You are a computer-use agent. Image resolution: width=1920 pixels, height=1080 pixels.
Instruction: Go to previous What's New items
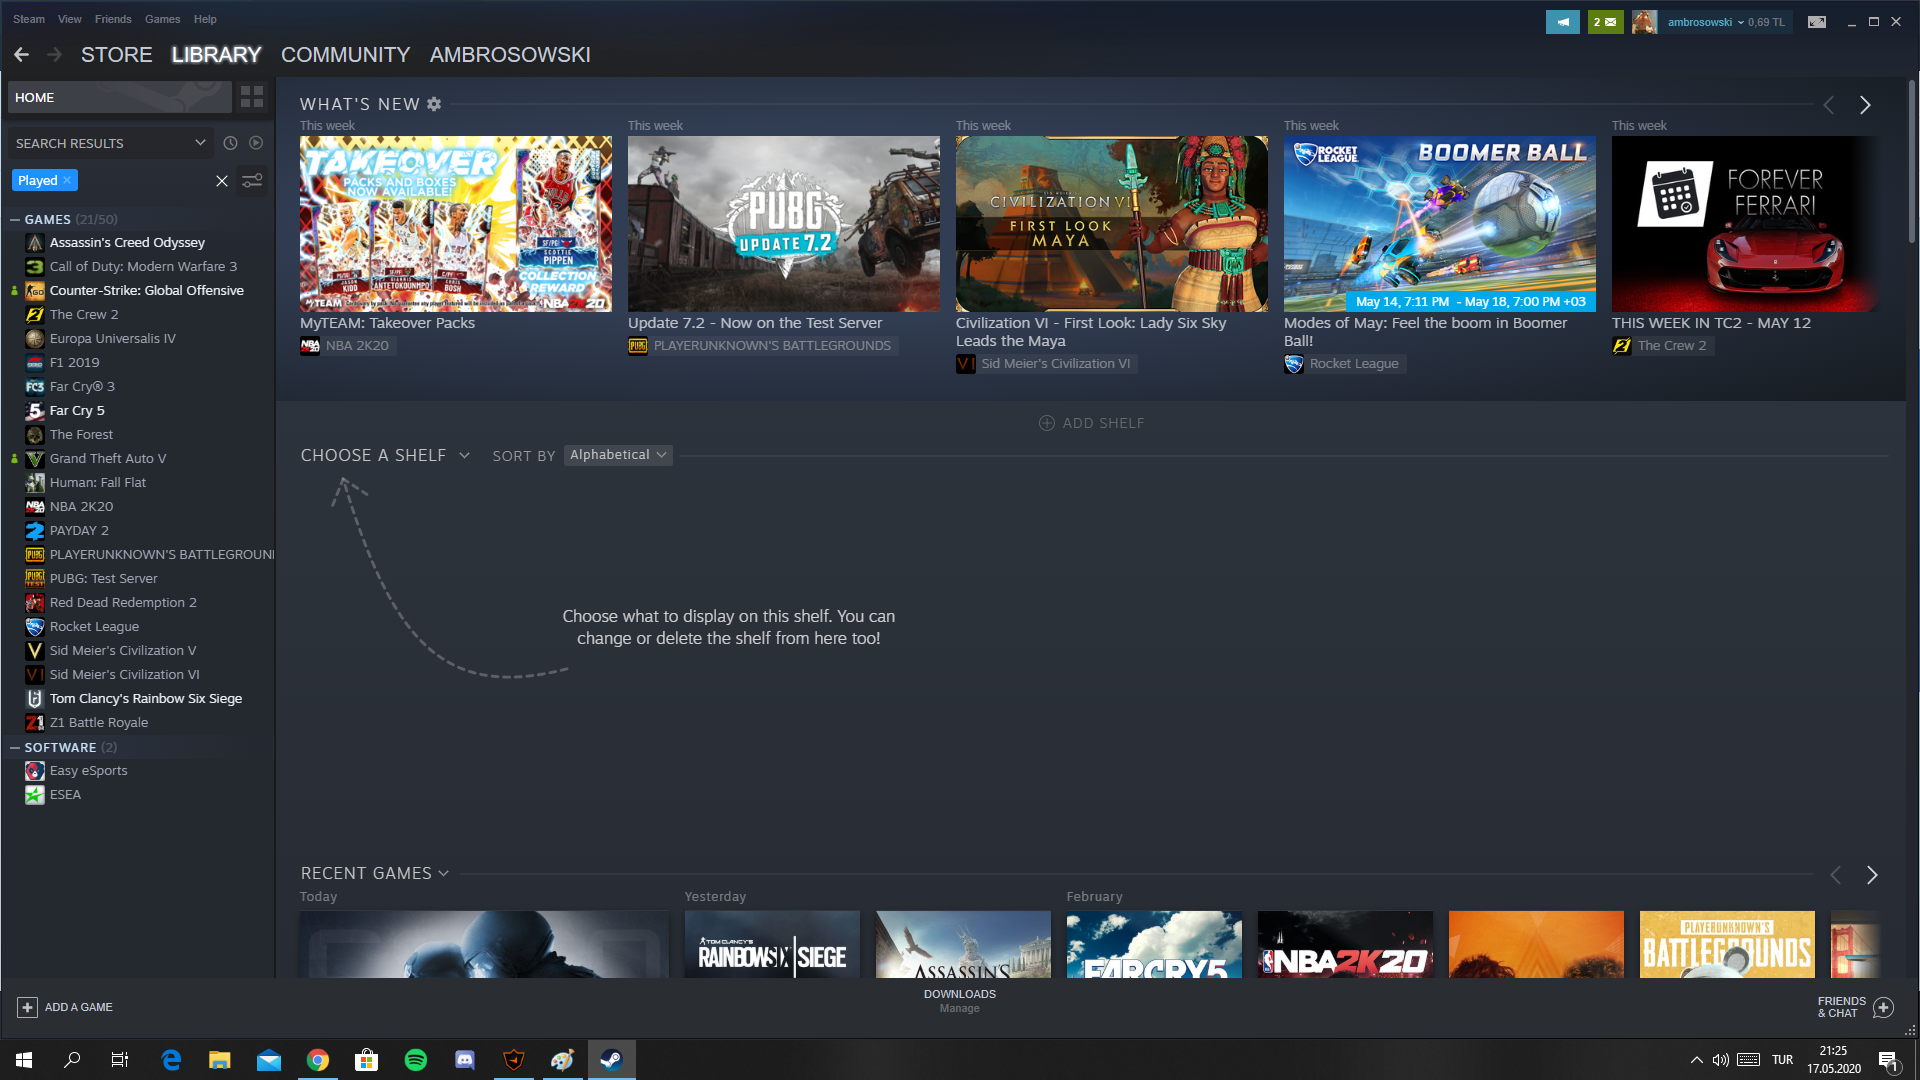(1828, 105)
